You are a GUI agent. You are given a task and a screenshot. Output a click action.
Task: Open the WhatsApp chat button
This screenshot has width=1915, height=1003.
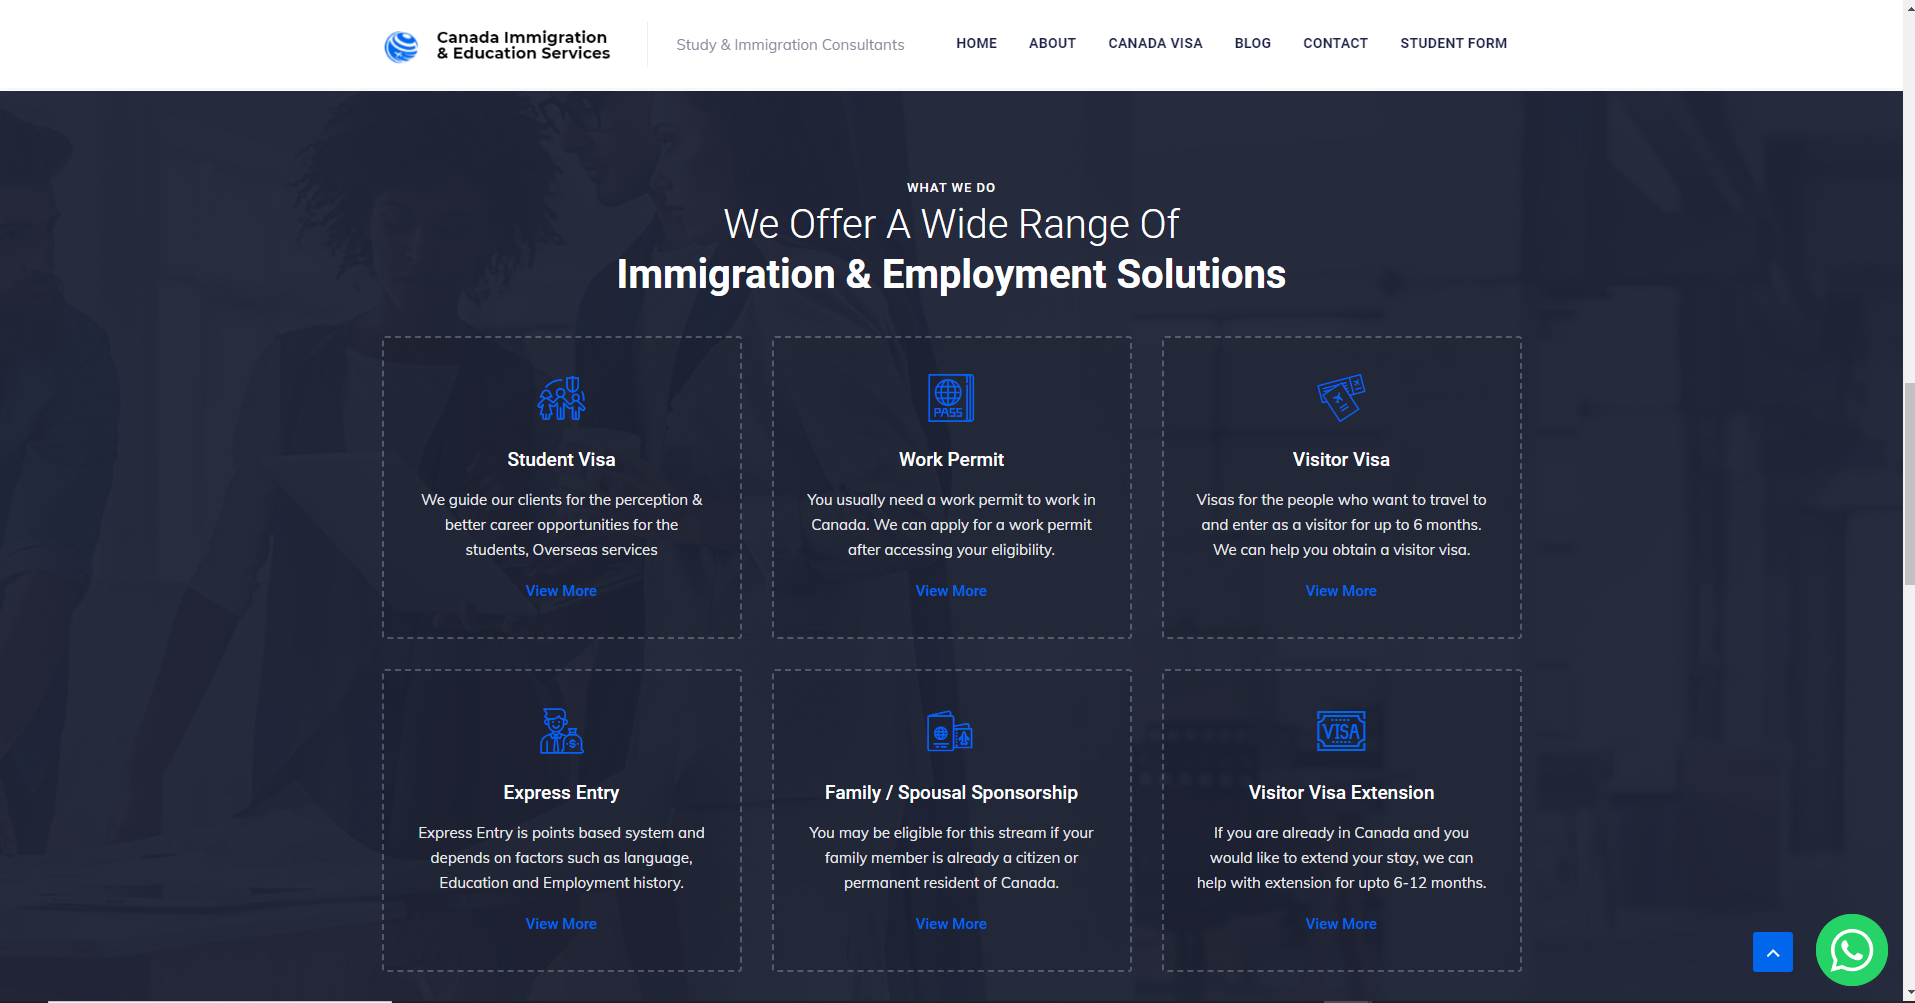point(1851,950)
